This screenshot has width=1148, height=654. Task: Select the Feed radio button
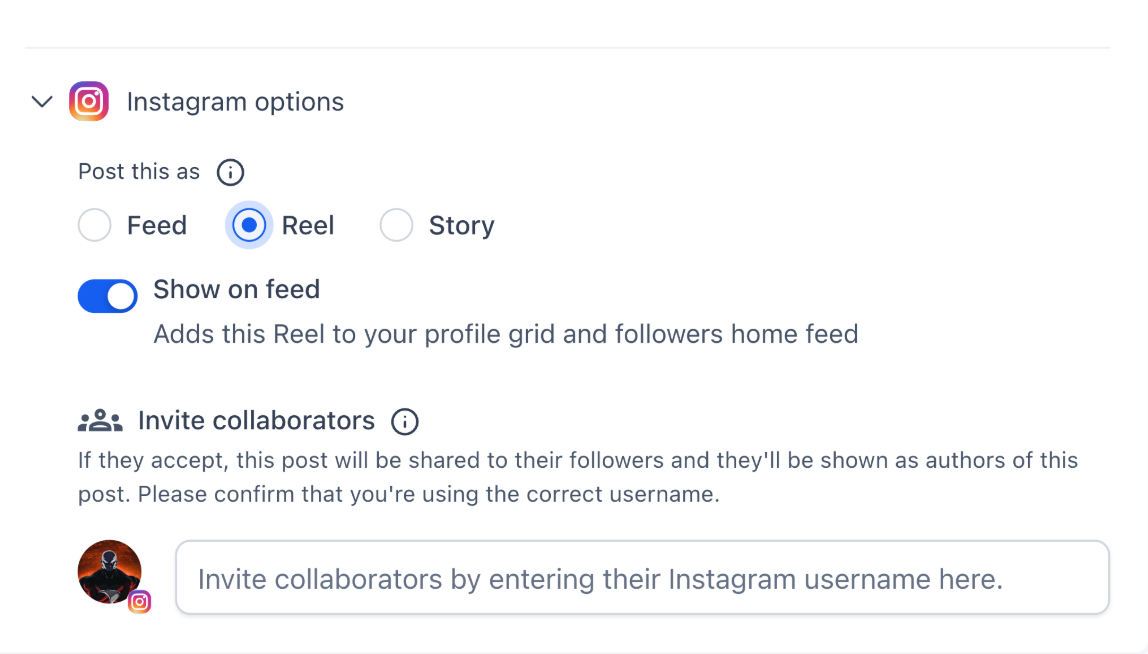click(x=95, y=226)
